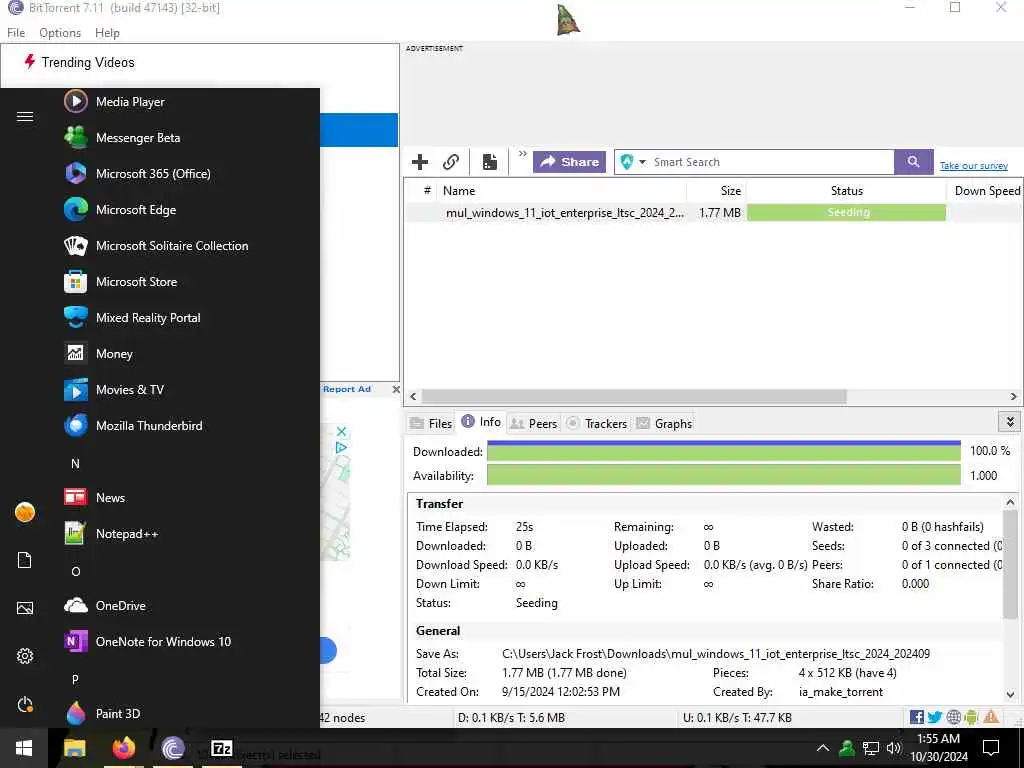The height and width of the screenshot is (768, 1024).
Task: Click the Availability bar
Action: 724,475
